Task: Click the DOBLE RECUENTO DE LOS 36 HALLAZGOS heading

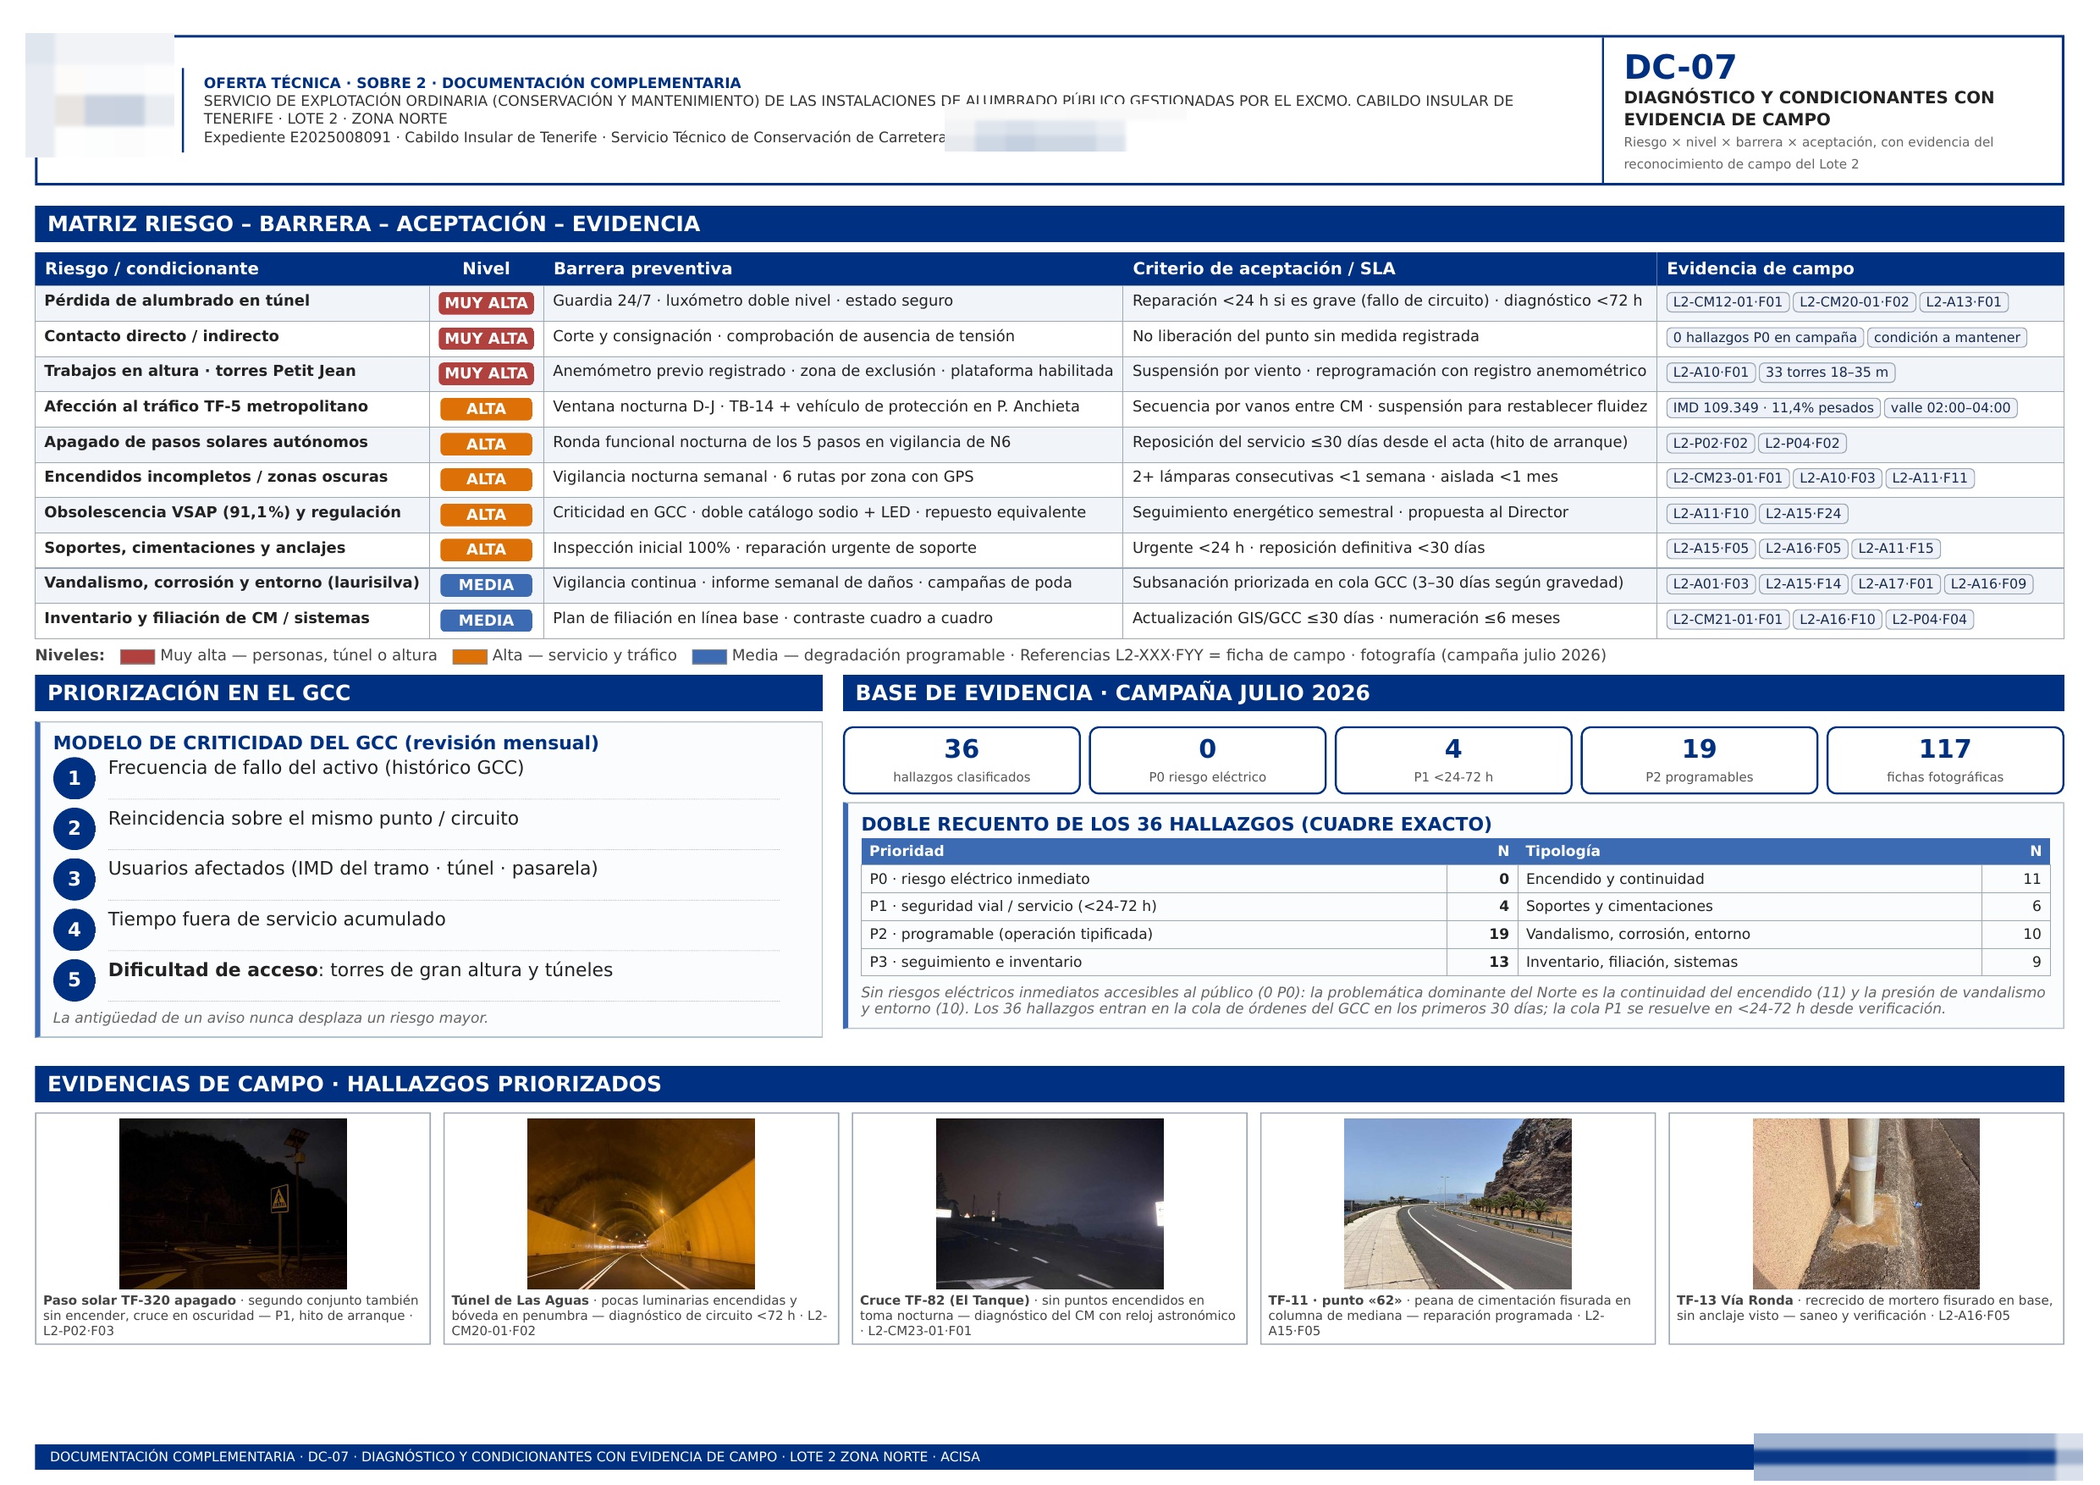Action: (x=1176, y=824)
